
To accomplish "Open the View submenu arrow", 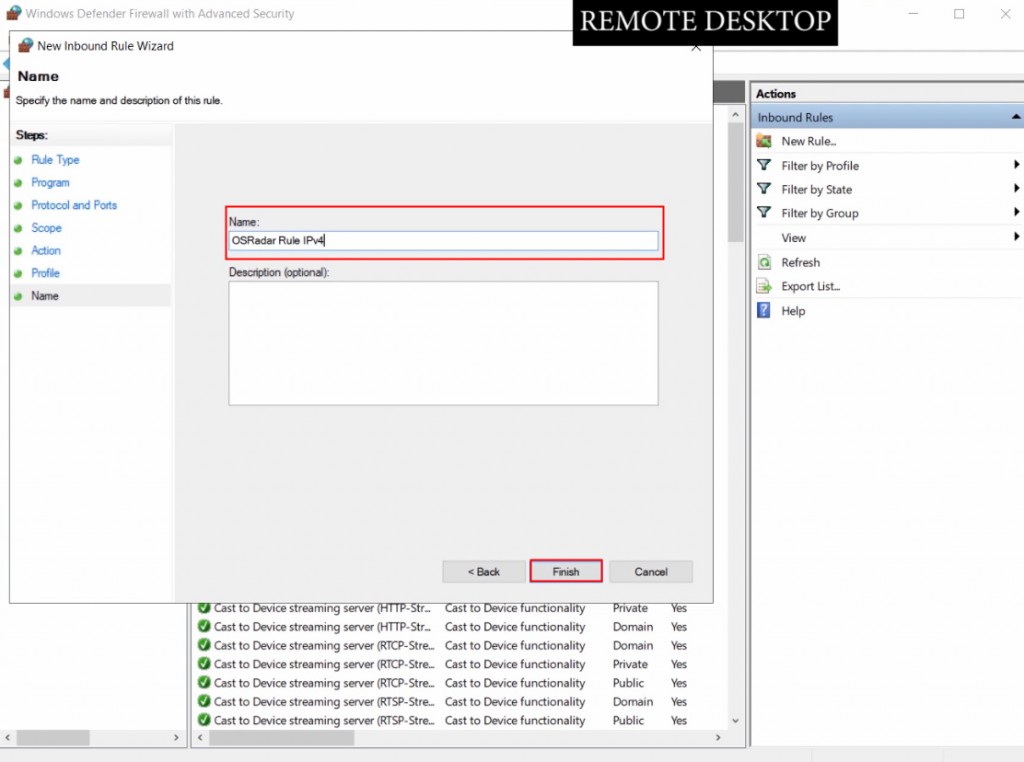I will pos(1016,237).
